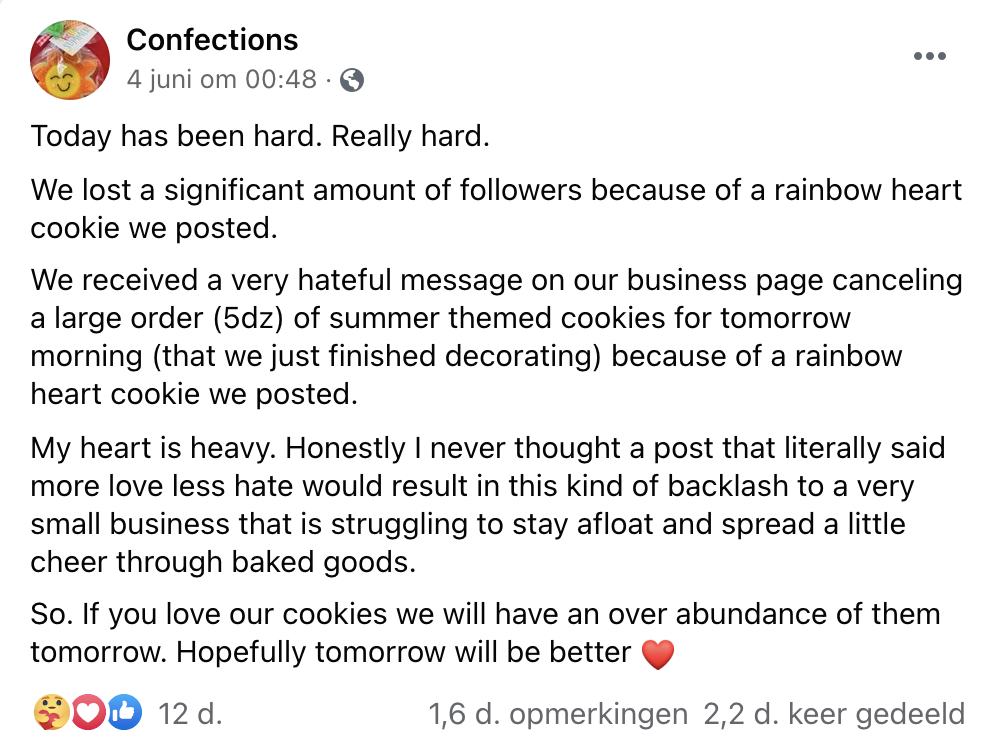Open the three-dot post options menu
This screenshot has height=752, width=992.
pyautogui.click(x=929, y=57)
